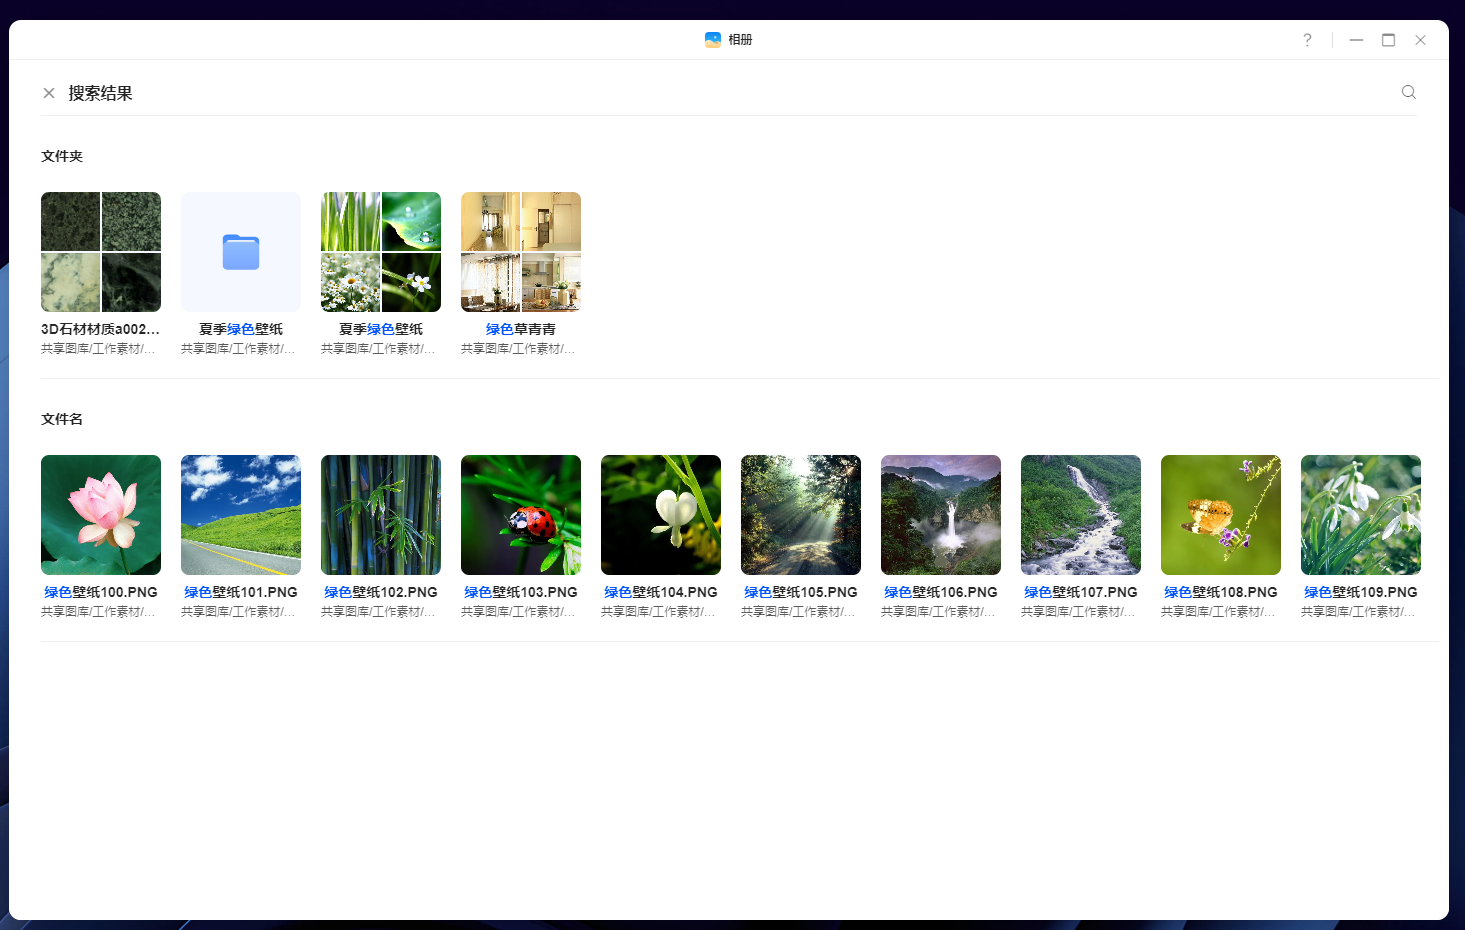
Task: Click the 文件夹 section heading
Action: click(62, 156)
